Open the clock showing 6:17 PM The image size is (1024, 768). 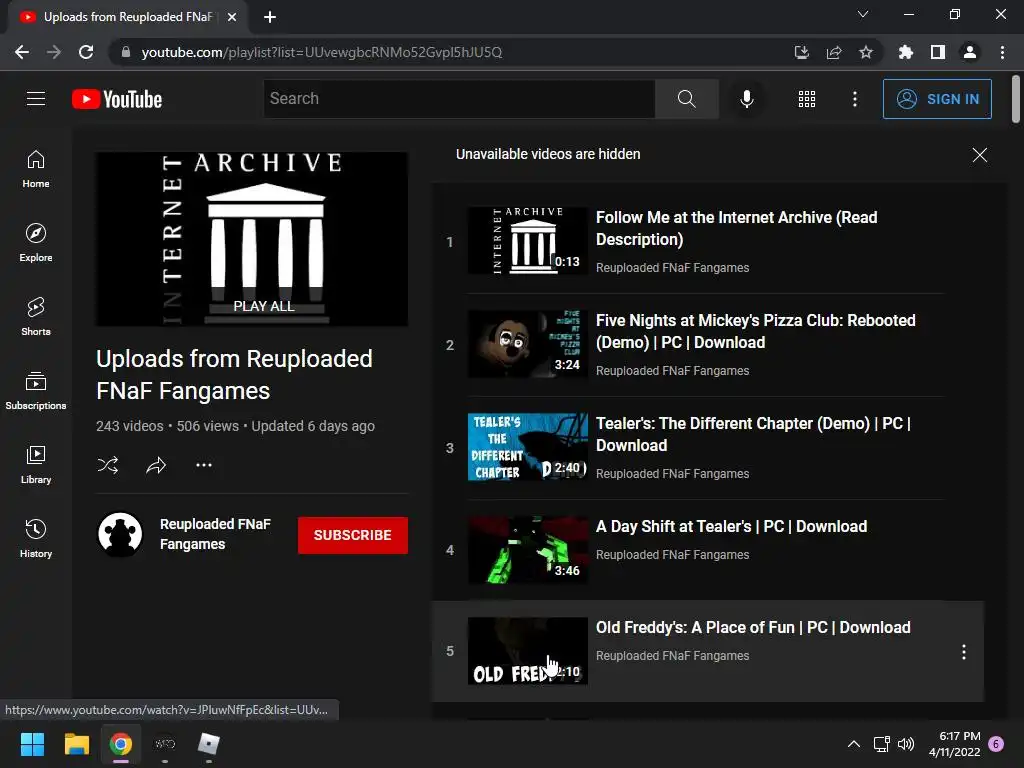tap(955, 744)
